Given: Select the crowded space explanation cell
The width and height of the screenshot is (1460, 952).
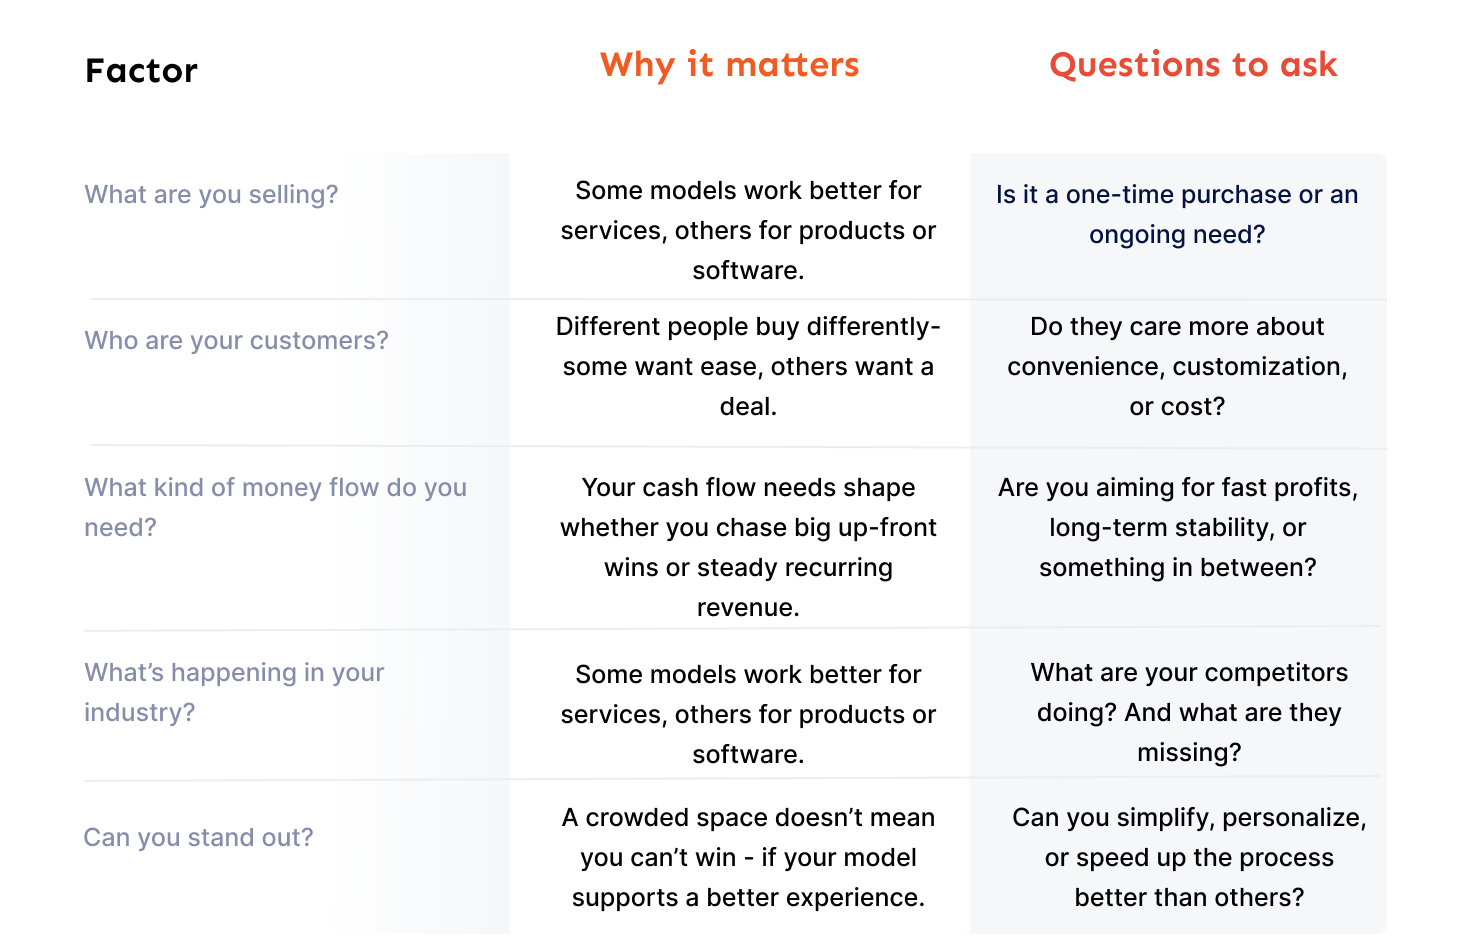Looking at the screenshot, I should (748, 857).
